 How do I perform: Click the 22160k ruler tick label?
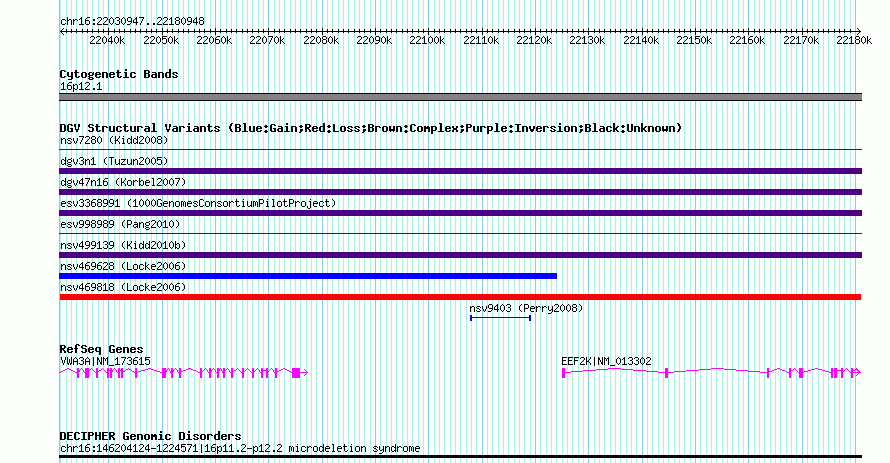pyautogui.click(x=748, y=40)
